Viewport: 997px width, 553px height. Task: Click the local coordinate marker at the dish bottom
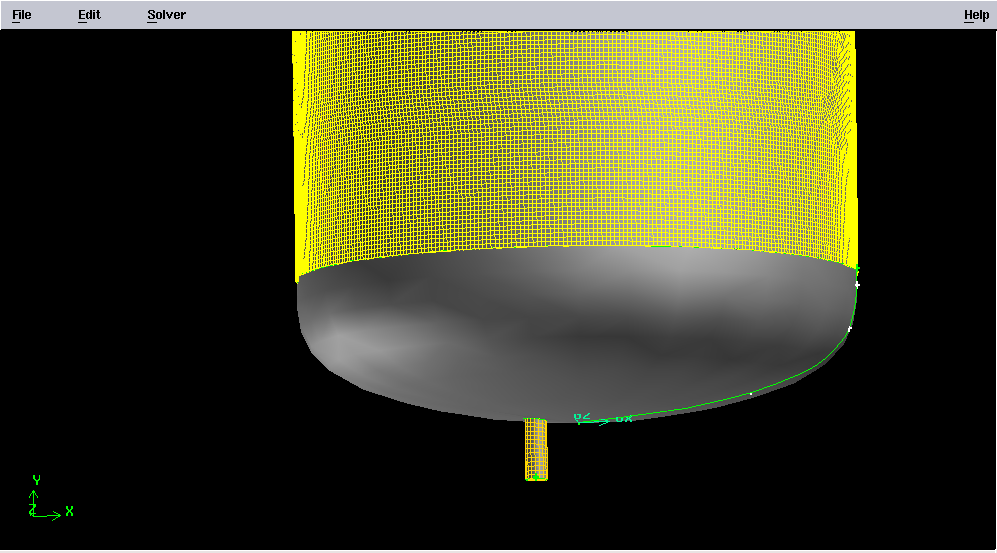[x=580, y=419]
